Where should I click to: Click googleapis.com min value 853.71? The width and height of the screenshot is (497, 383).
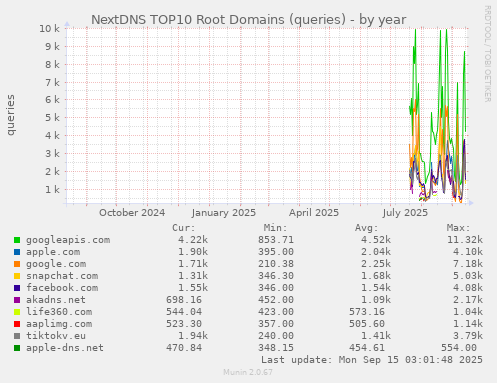tap(276, 240)
